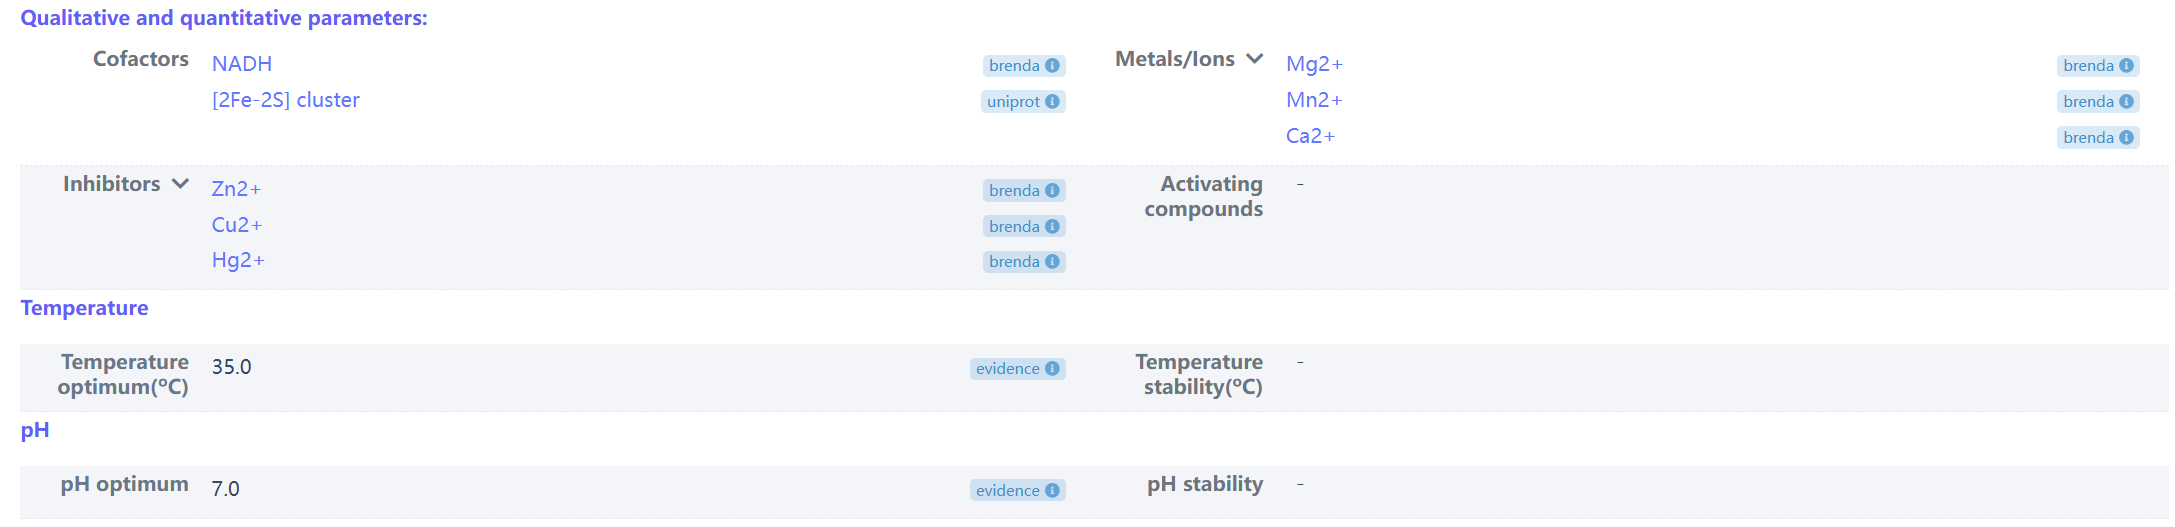Open the Ca2+ metal ion link
Screen dimensions: 2175x527
[1310, 136]
